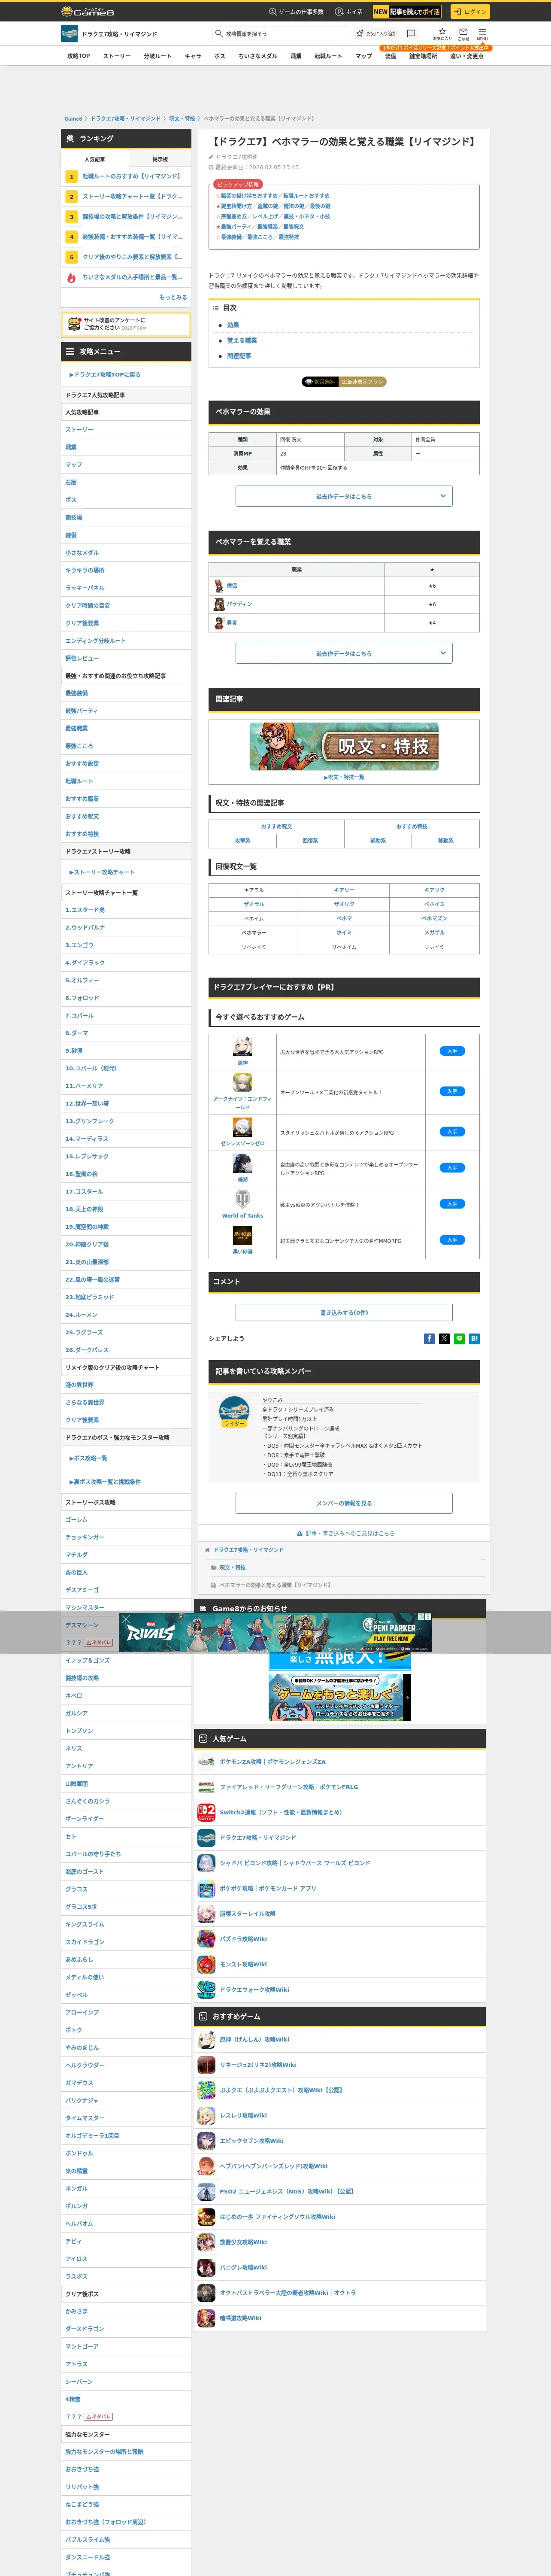Click the ポケポケ攻略 app icon
This screenshot has height=2576, width=551.
206,1888
